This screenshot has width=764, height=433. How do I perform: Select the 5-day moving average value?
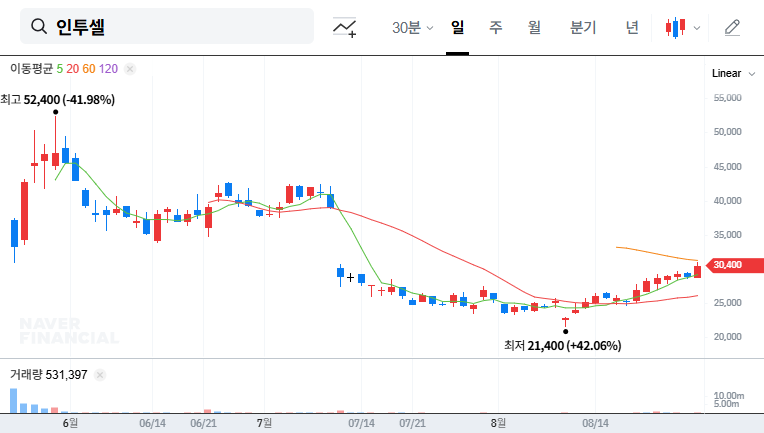(59, 69)
